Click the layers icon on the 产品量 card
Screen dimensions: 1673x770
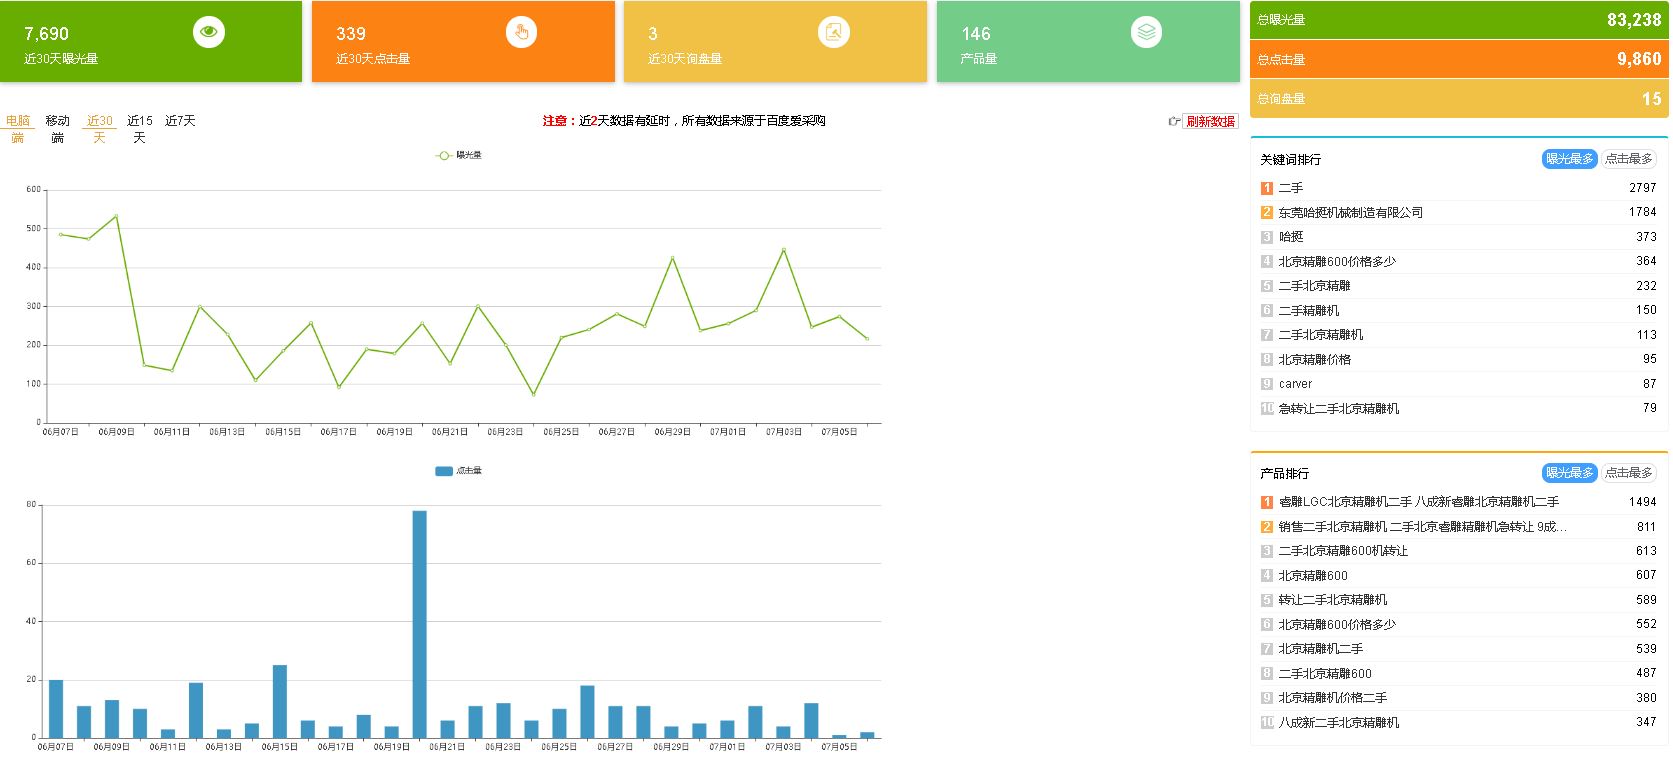(1146, 32)
